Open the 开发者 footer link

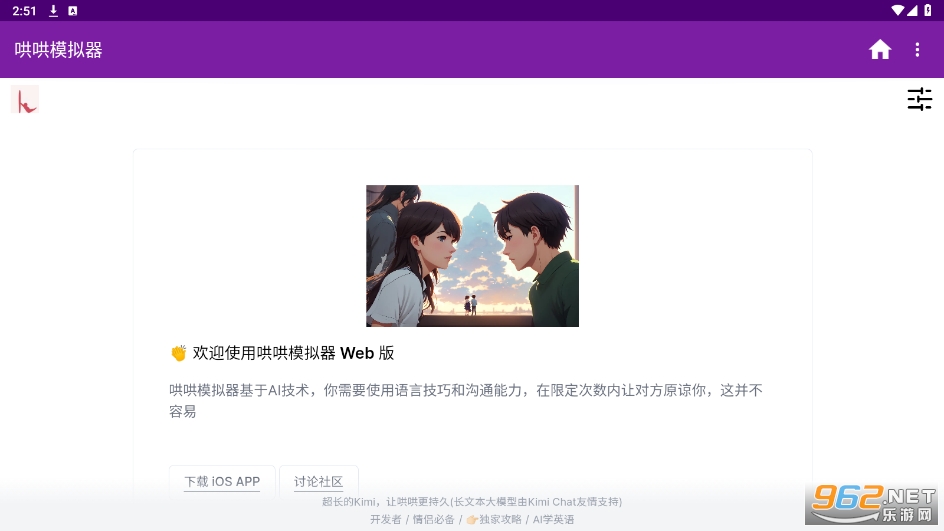(385, 519)
